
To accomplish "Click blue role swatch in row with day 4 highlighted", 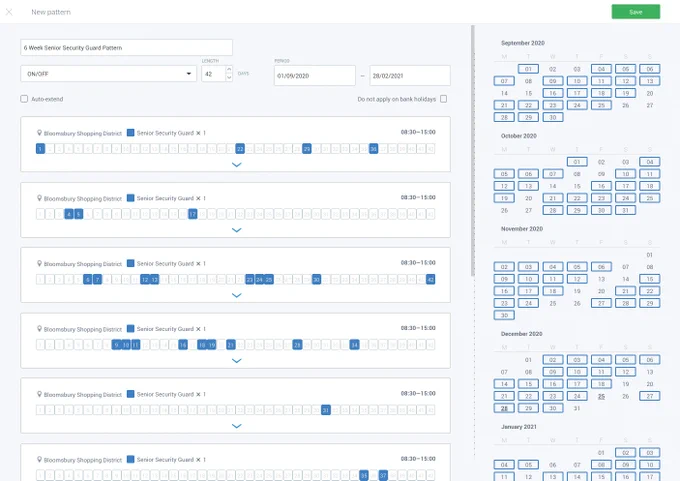I will [131, 198].
